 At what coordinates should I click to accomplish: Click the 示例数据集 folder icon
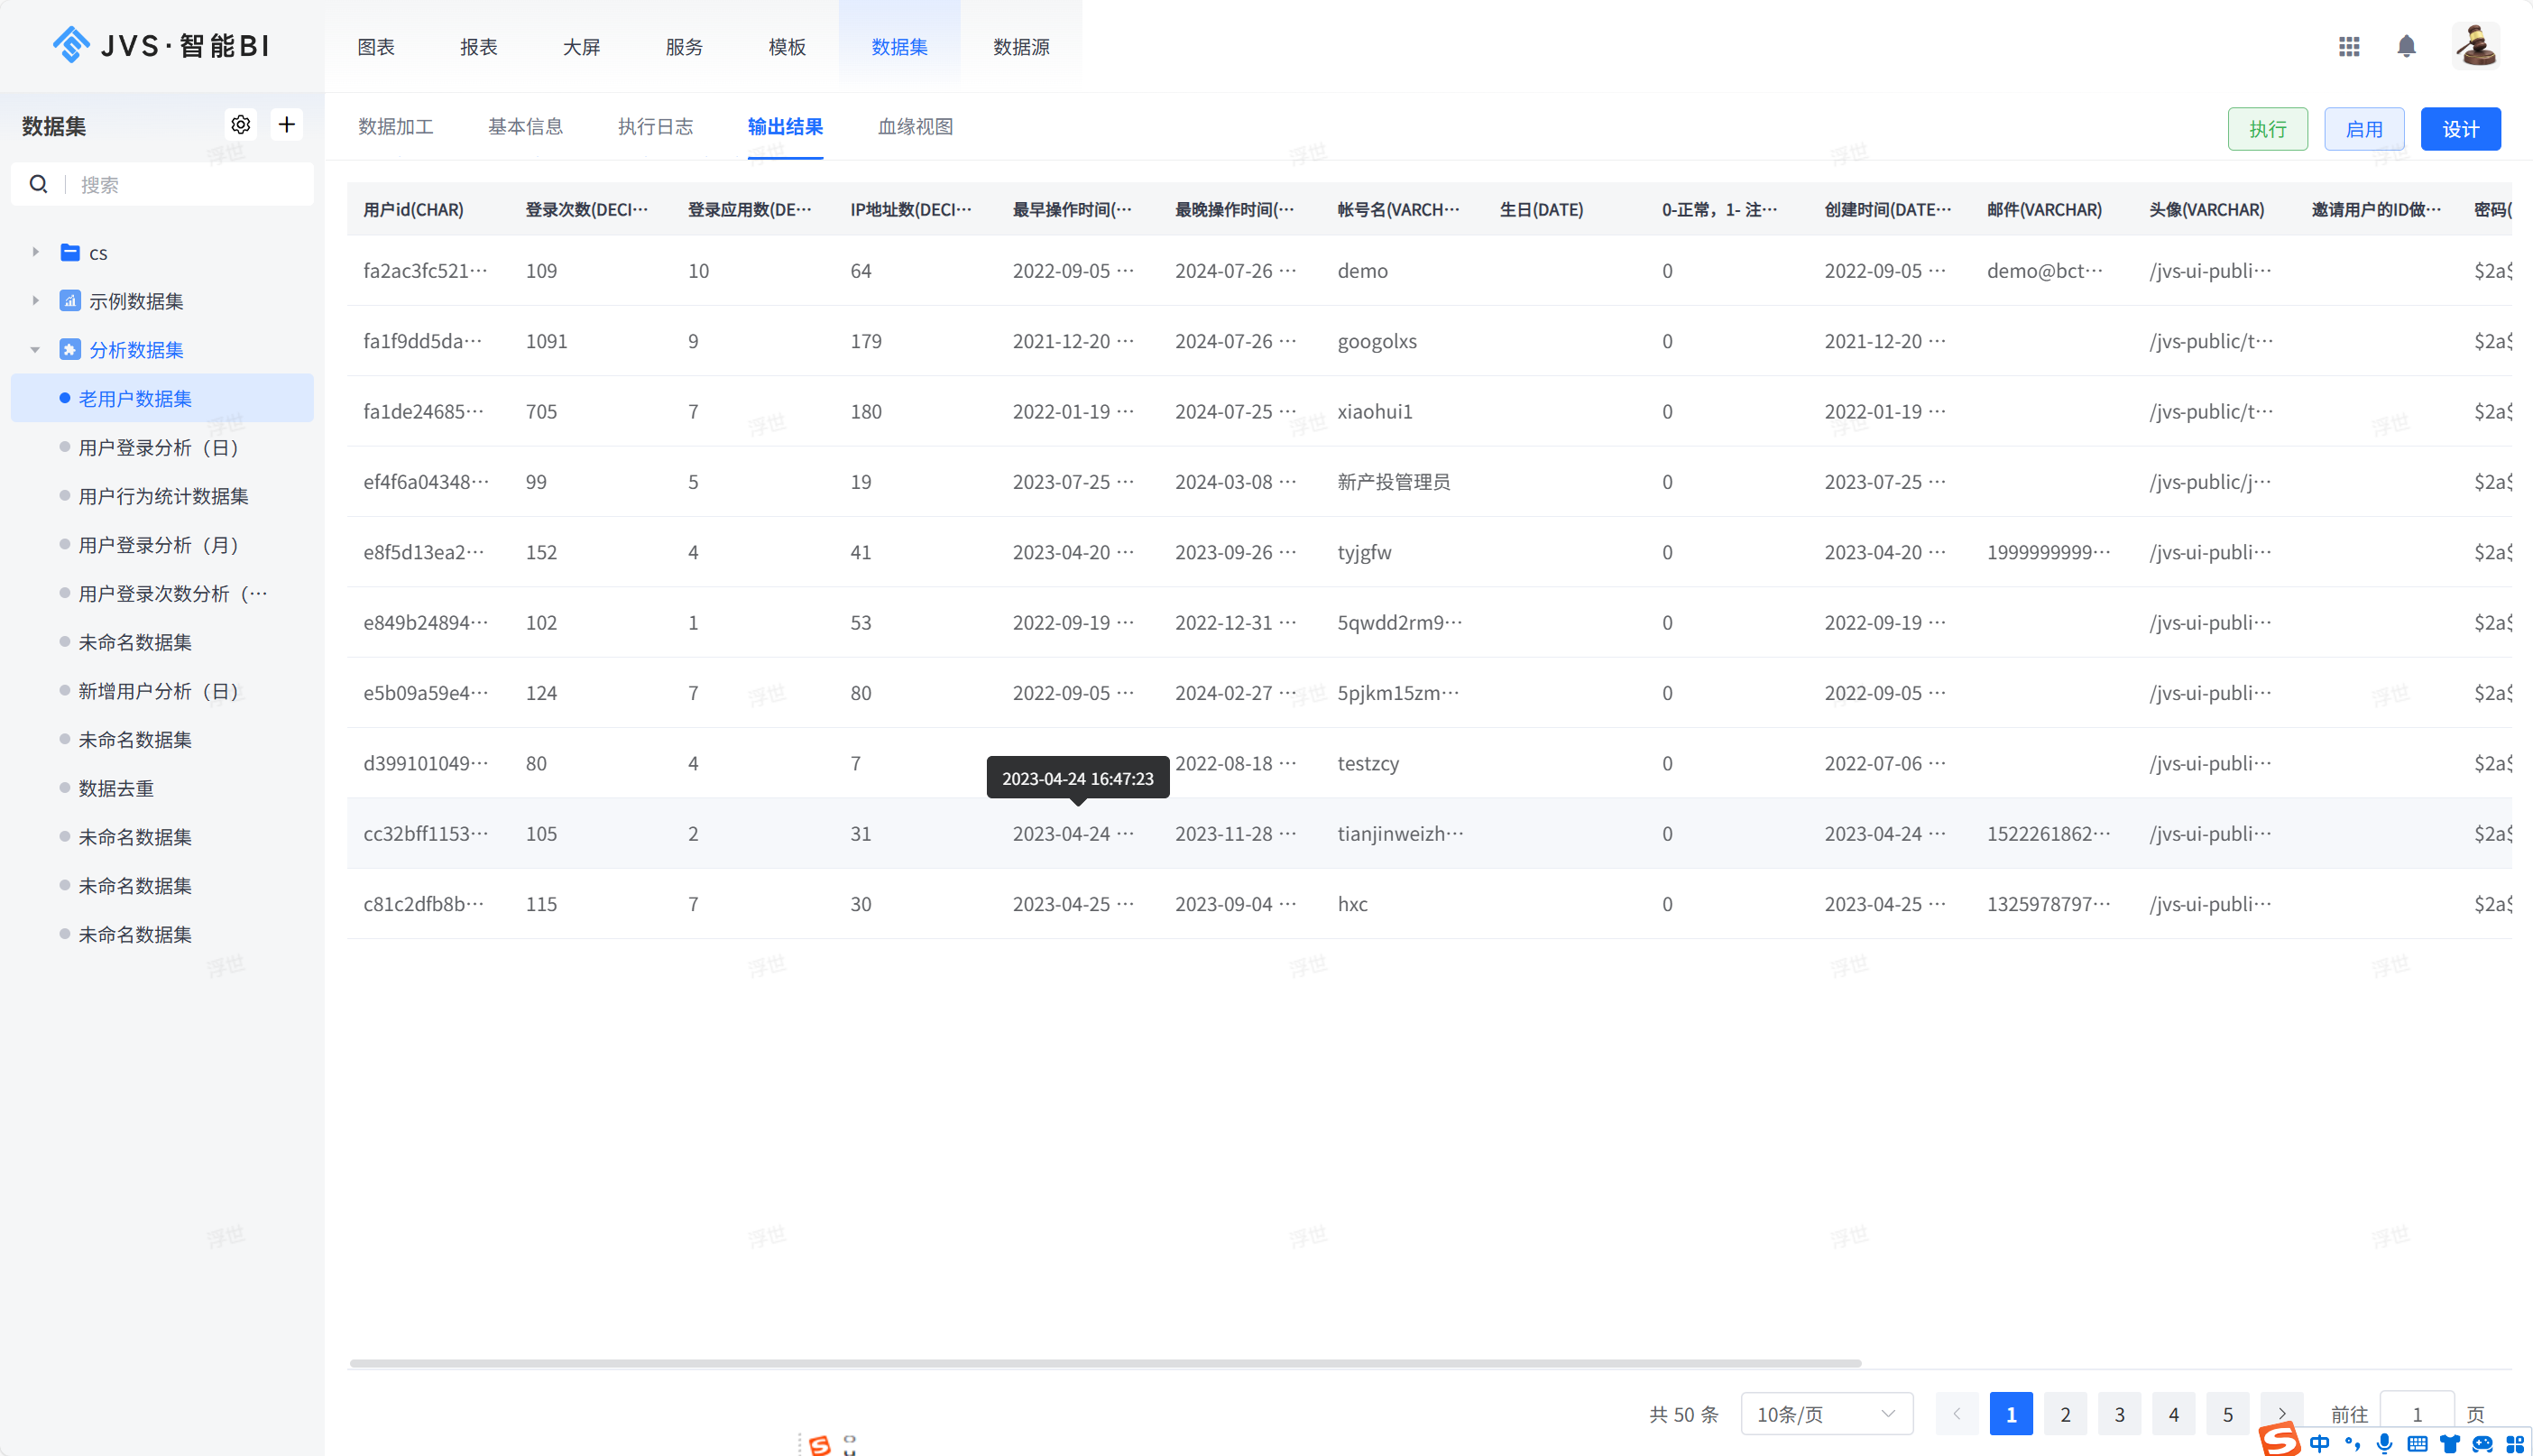tap(70, 301)
